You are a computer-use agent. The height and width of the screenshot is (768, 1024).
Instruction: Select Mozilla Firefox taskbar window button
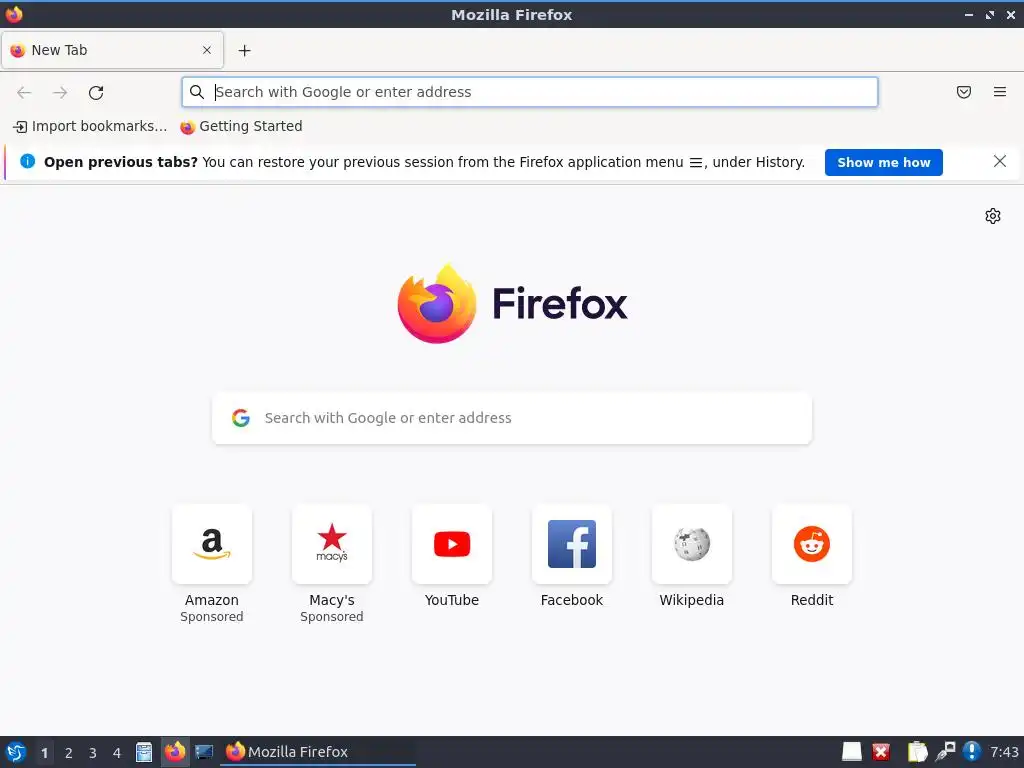(318, 752)
